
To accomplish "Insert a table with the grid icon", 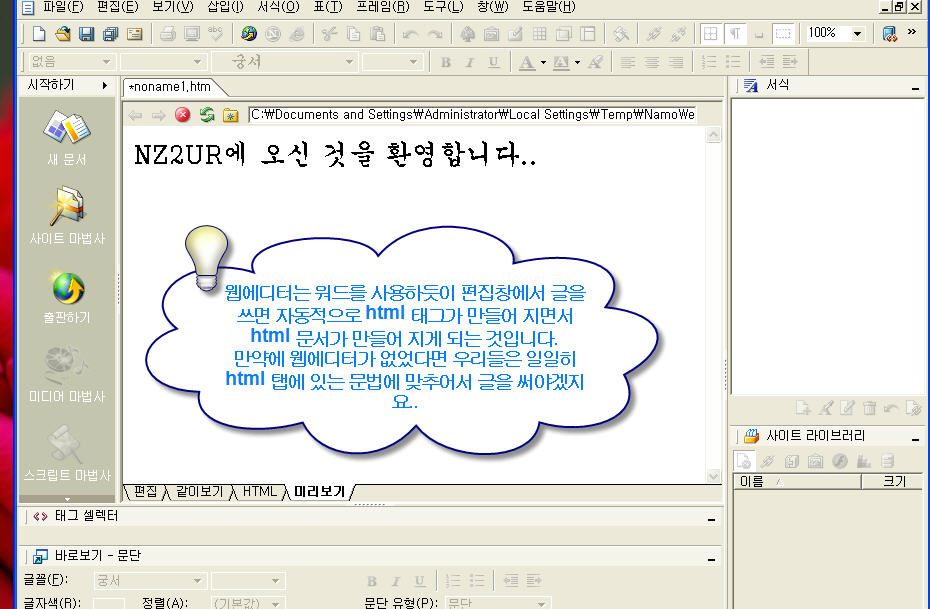I will coord(540,33).
